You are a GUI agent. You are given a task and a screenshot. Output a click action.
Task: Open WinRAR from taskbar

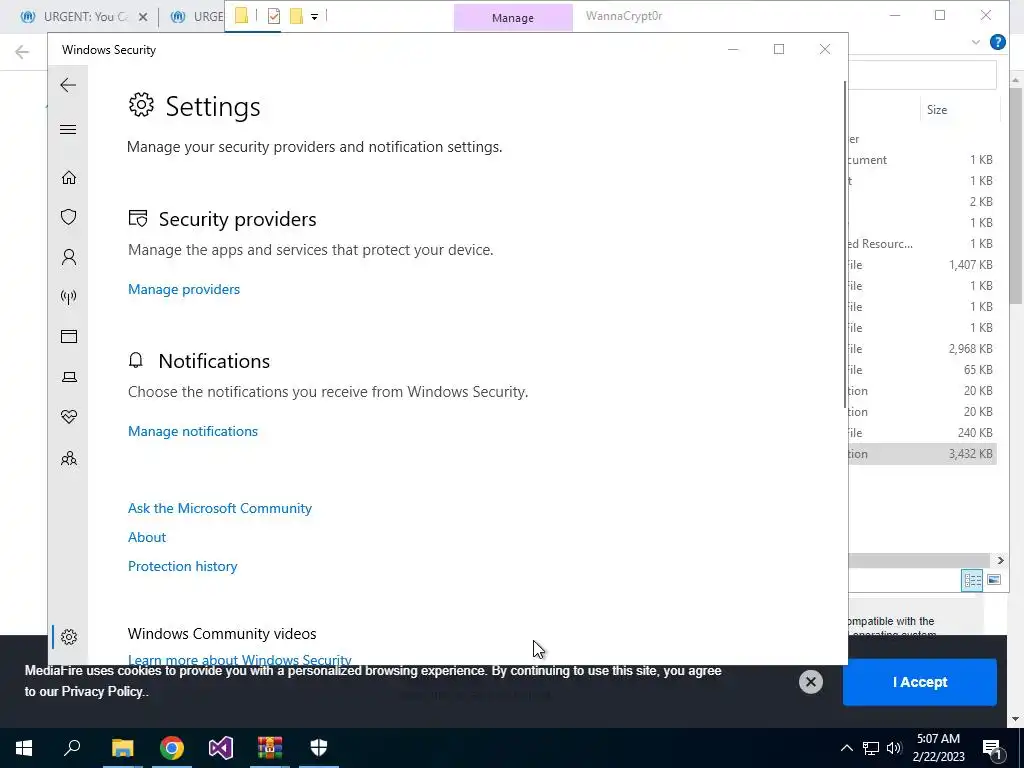tap(270, 748)
